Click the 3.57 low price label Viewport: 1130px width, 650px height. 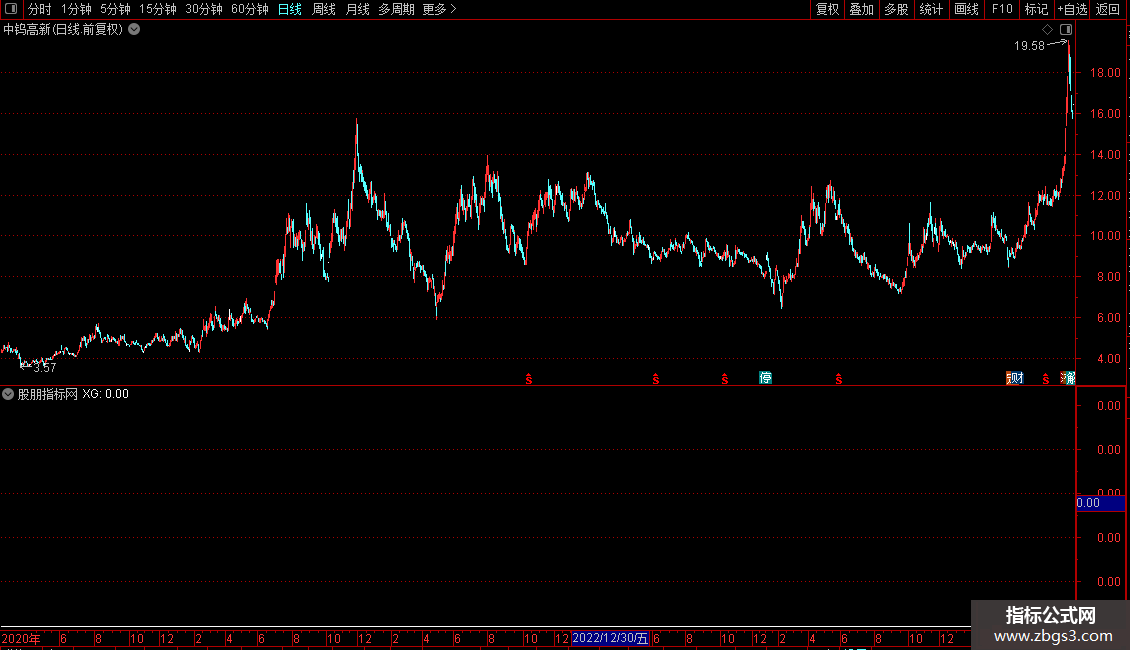click(x=45, y=368)
